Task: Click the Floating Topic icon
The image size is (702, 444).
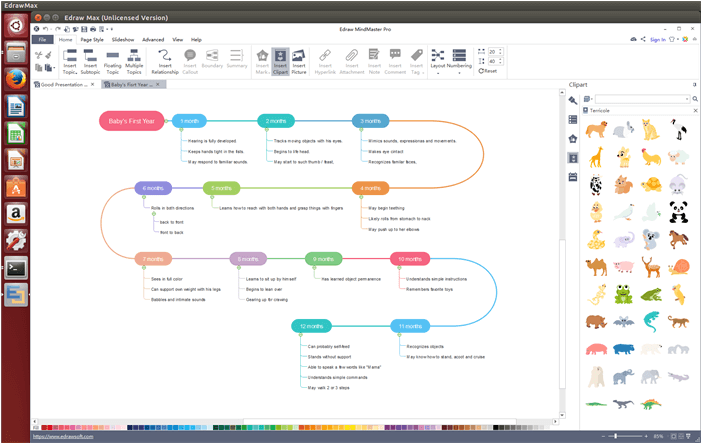Action: tap(112, 61)
